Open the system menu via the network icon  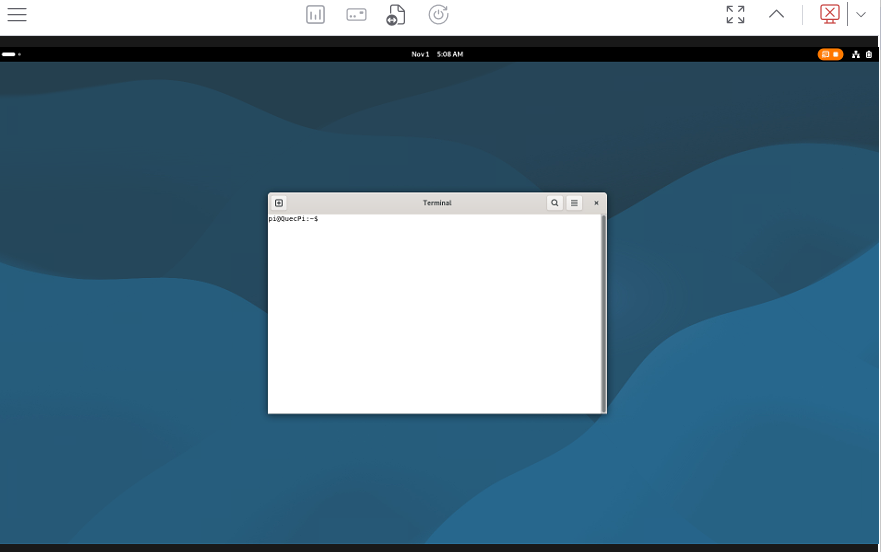pyautogui.click(x=856, y=54)
